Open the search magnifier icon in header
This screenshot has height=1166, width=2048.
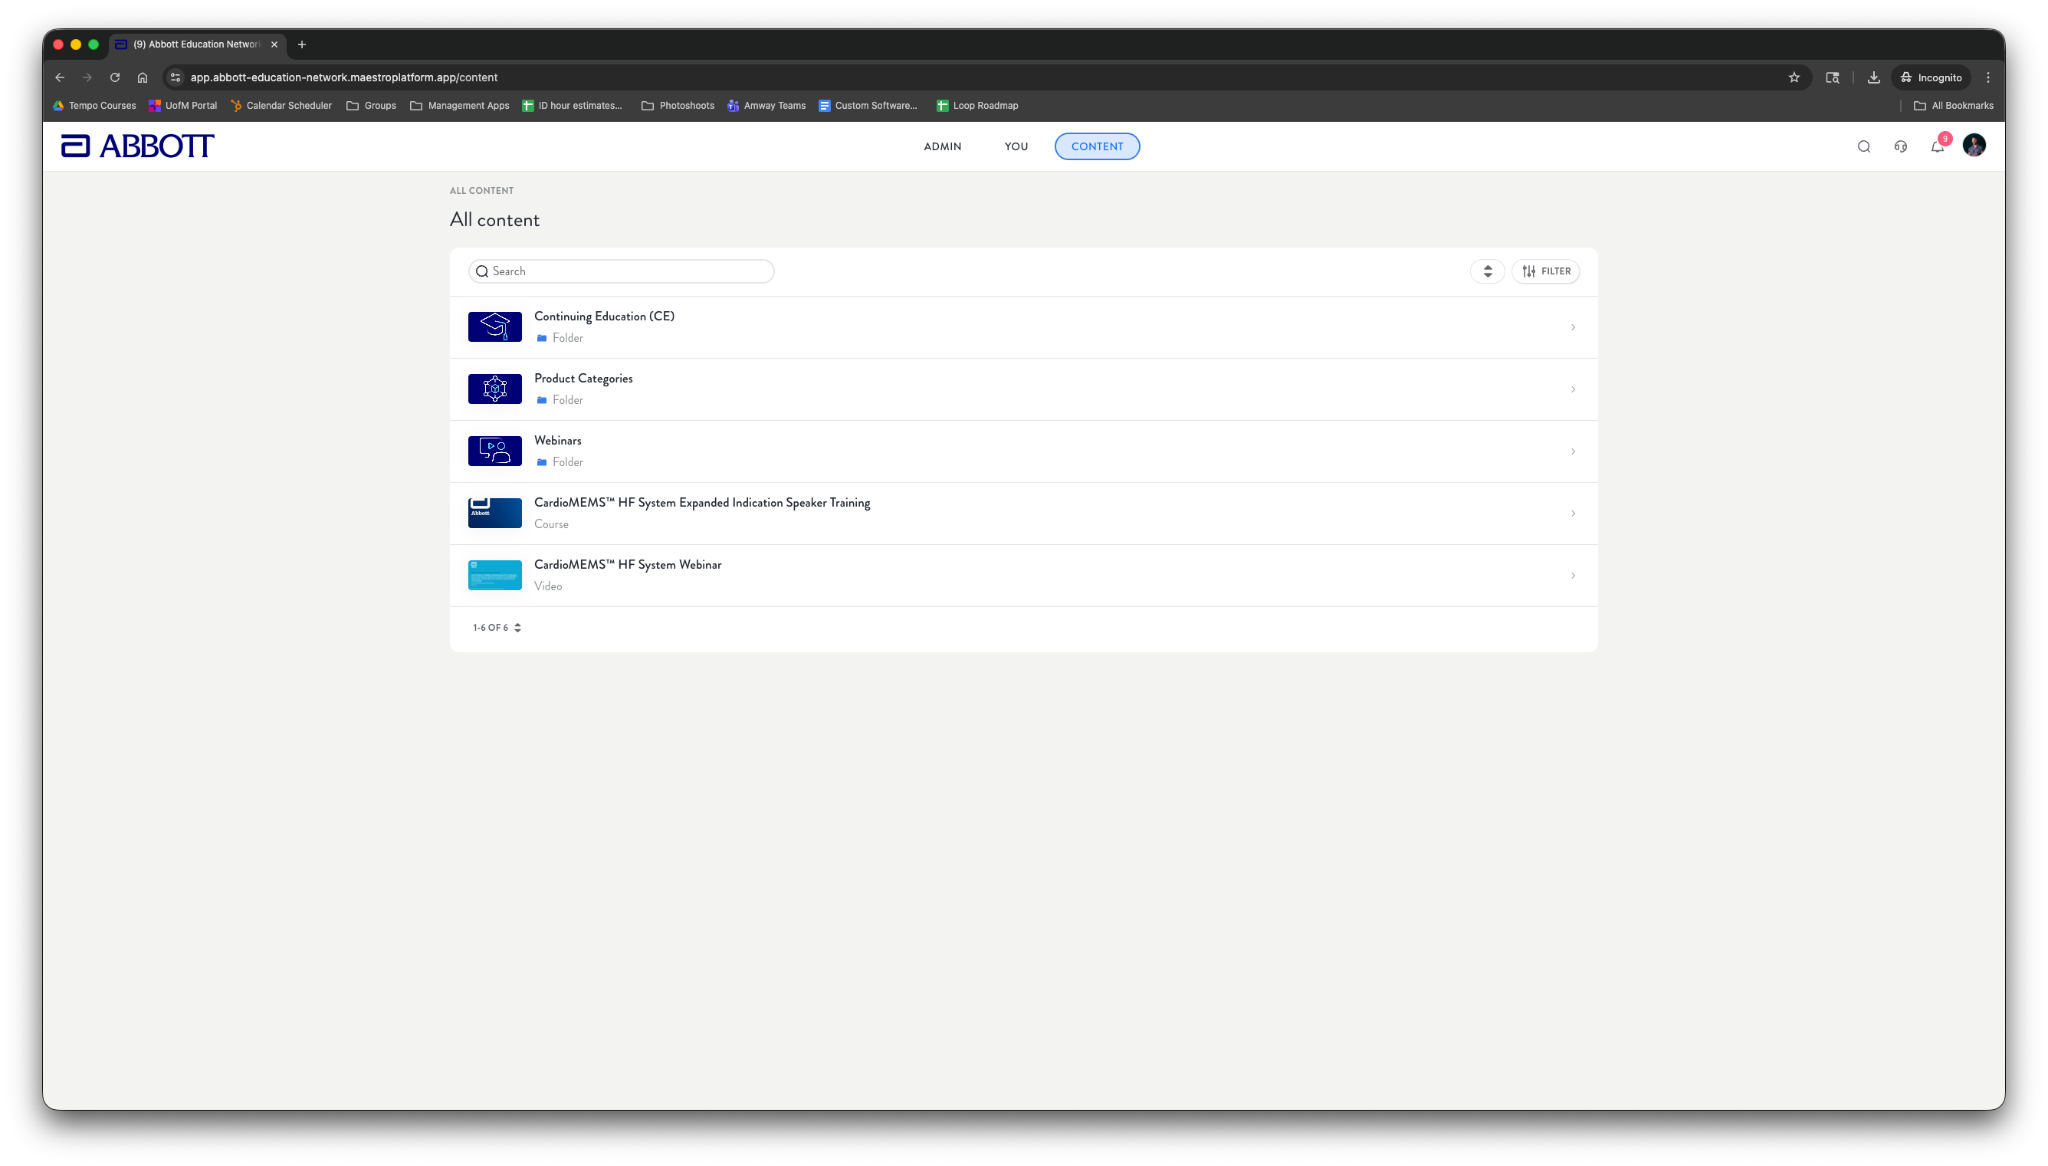point(1864,146)
